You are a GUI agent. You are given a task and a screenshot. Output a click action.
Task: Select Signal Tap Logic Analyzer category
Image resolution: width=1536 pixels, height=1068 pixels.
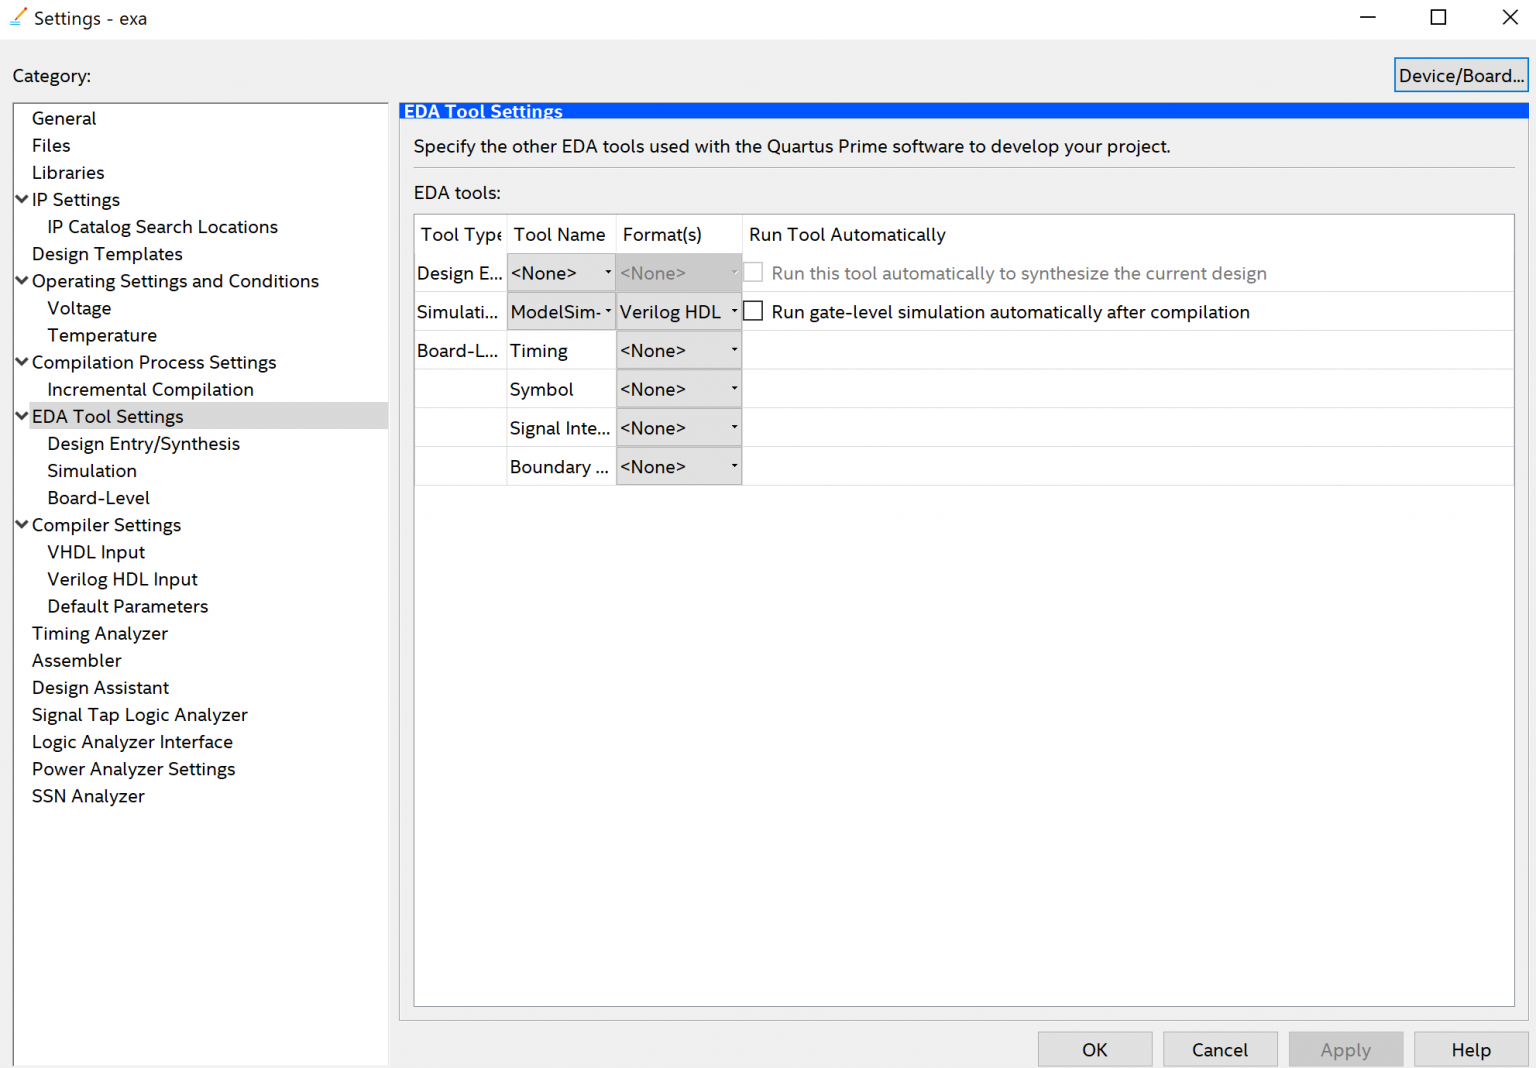pyautogui.click(x=140, y=715)
